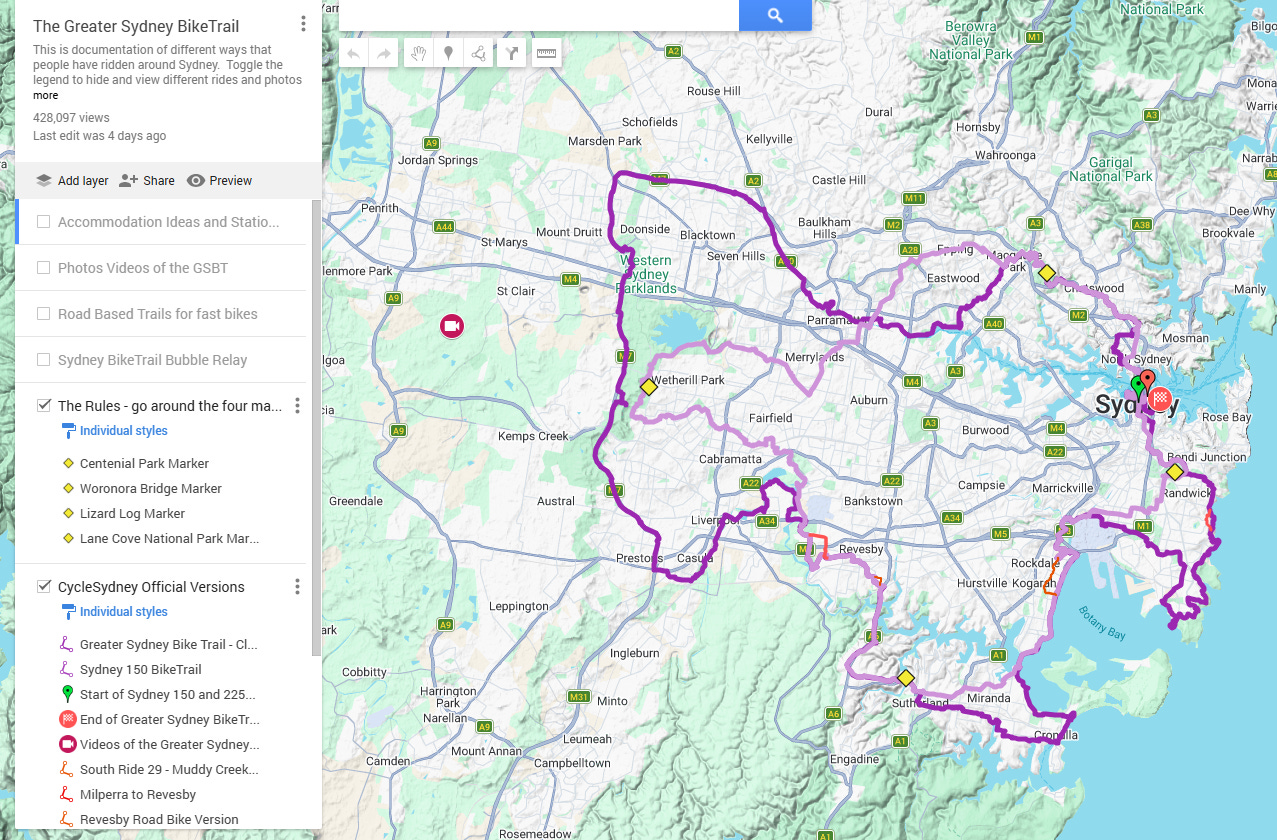Open The Rules layer options menu
Viewport: 1277px width, 840px height.
pos(297,406)
